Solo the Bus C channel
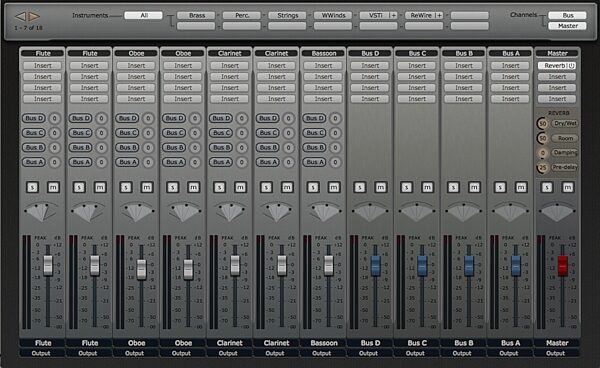Screen dimensions: 600x368 pos(406,187)
